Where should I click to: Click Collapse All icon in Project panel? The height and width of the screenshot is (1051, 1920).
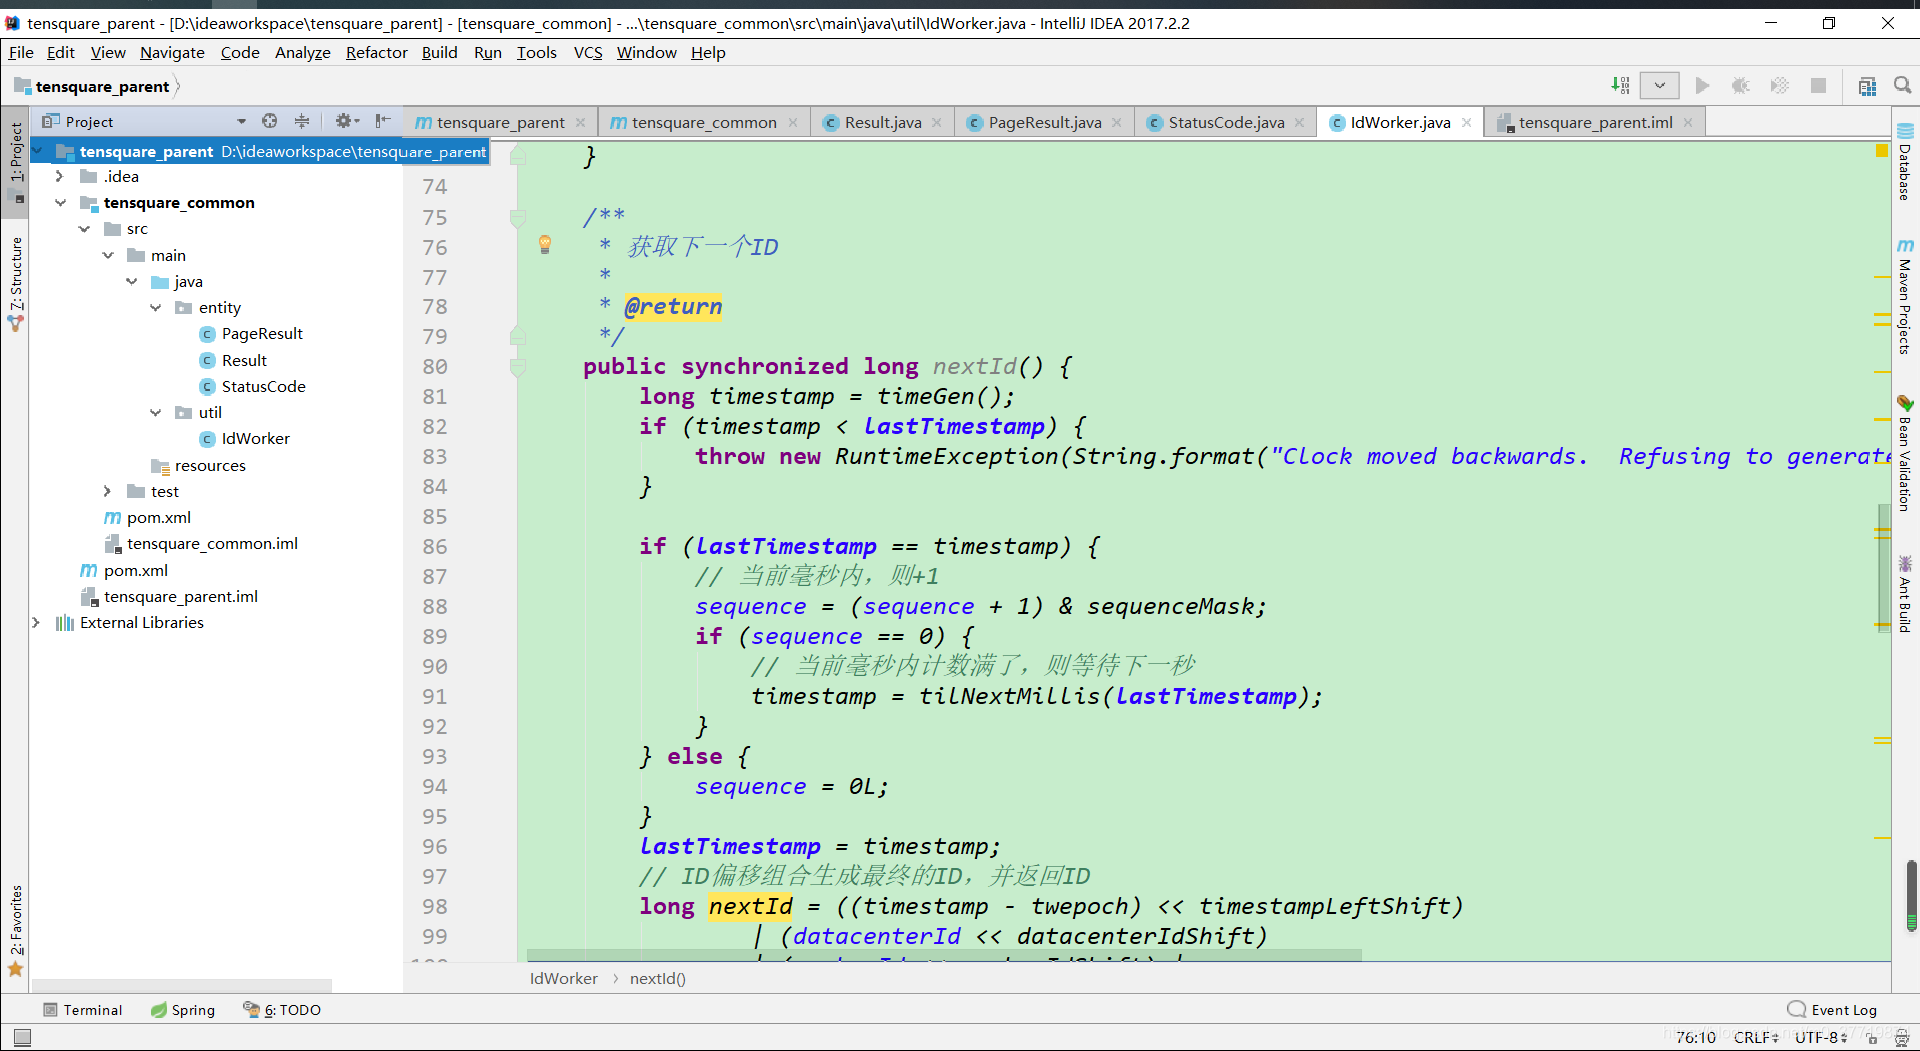pos(302,121)
